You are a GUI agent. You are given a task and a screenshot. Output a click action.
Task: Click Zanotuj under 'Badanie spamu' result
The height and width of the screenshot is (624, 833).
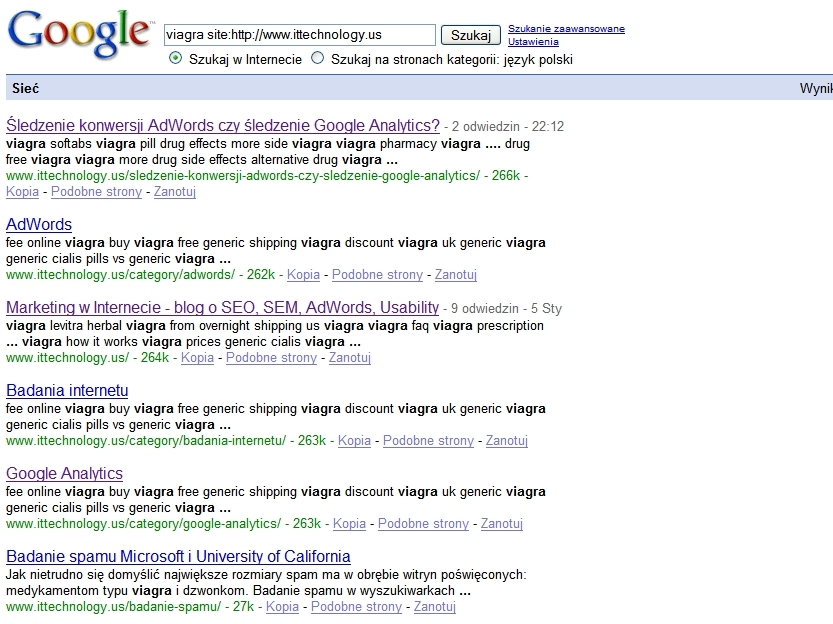(435, 607)
